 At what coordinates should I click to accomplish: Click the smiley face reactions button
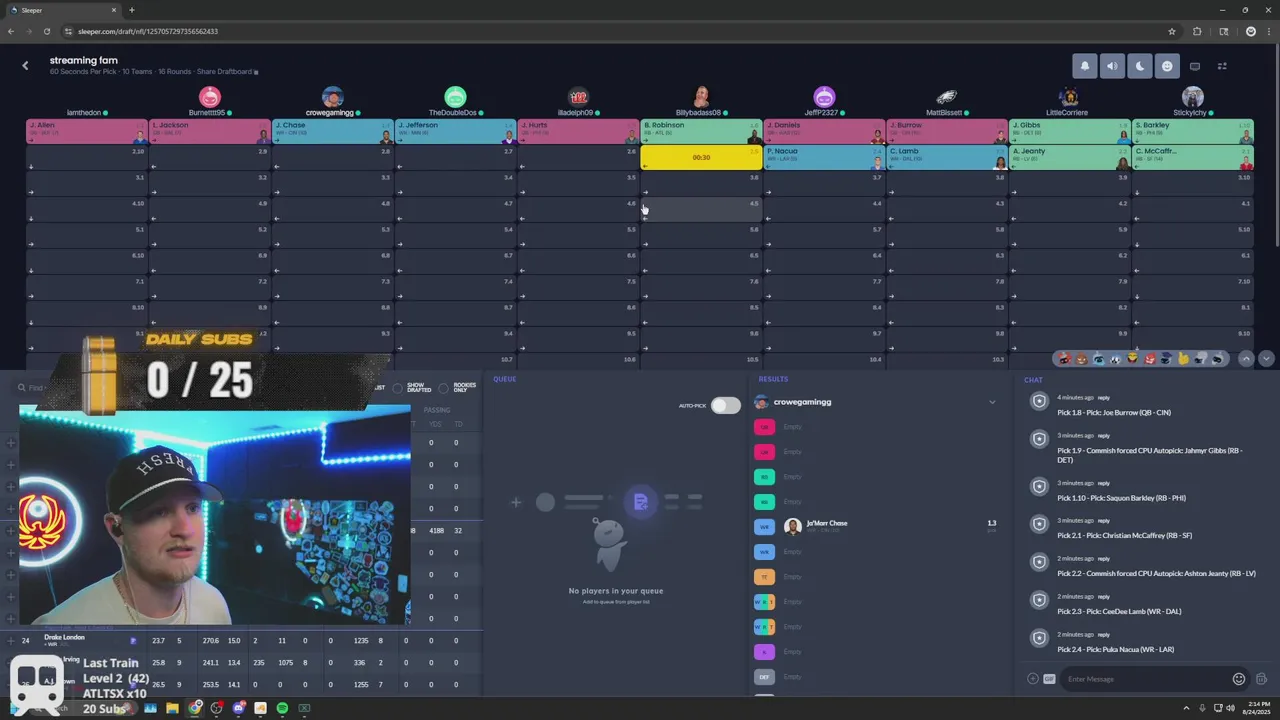pos(1167,66)
